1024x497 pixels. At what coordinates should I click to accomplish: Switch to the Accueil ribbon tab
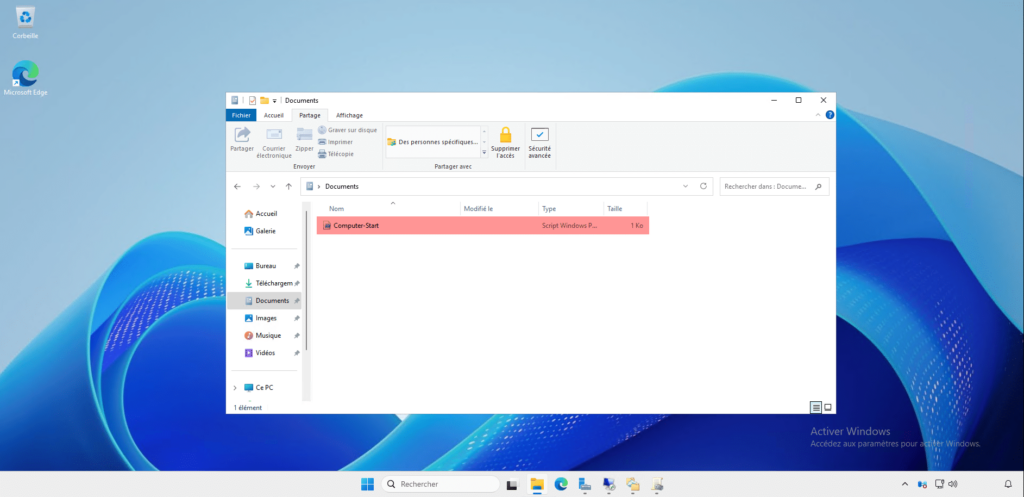(x=274, y=115)
